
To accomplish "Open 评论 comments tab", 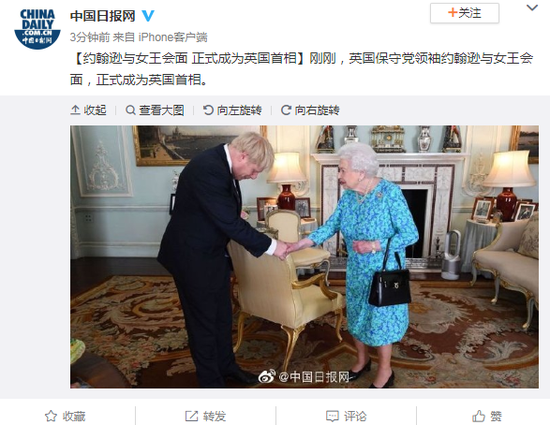I will tap(346, 416).
